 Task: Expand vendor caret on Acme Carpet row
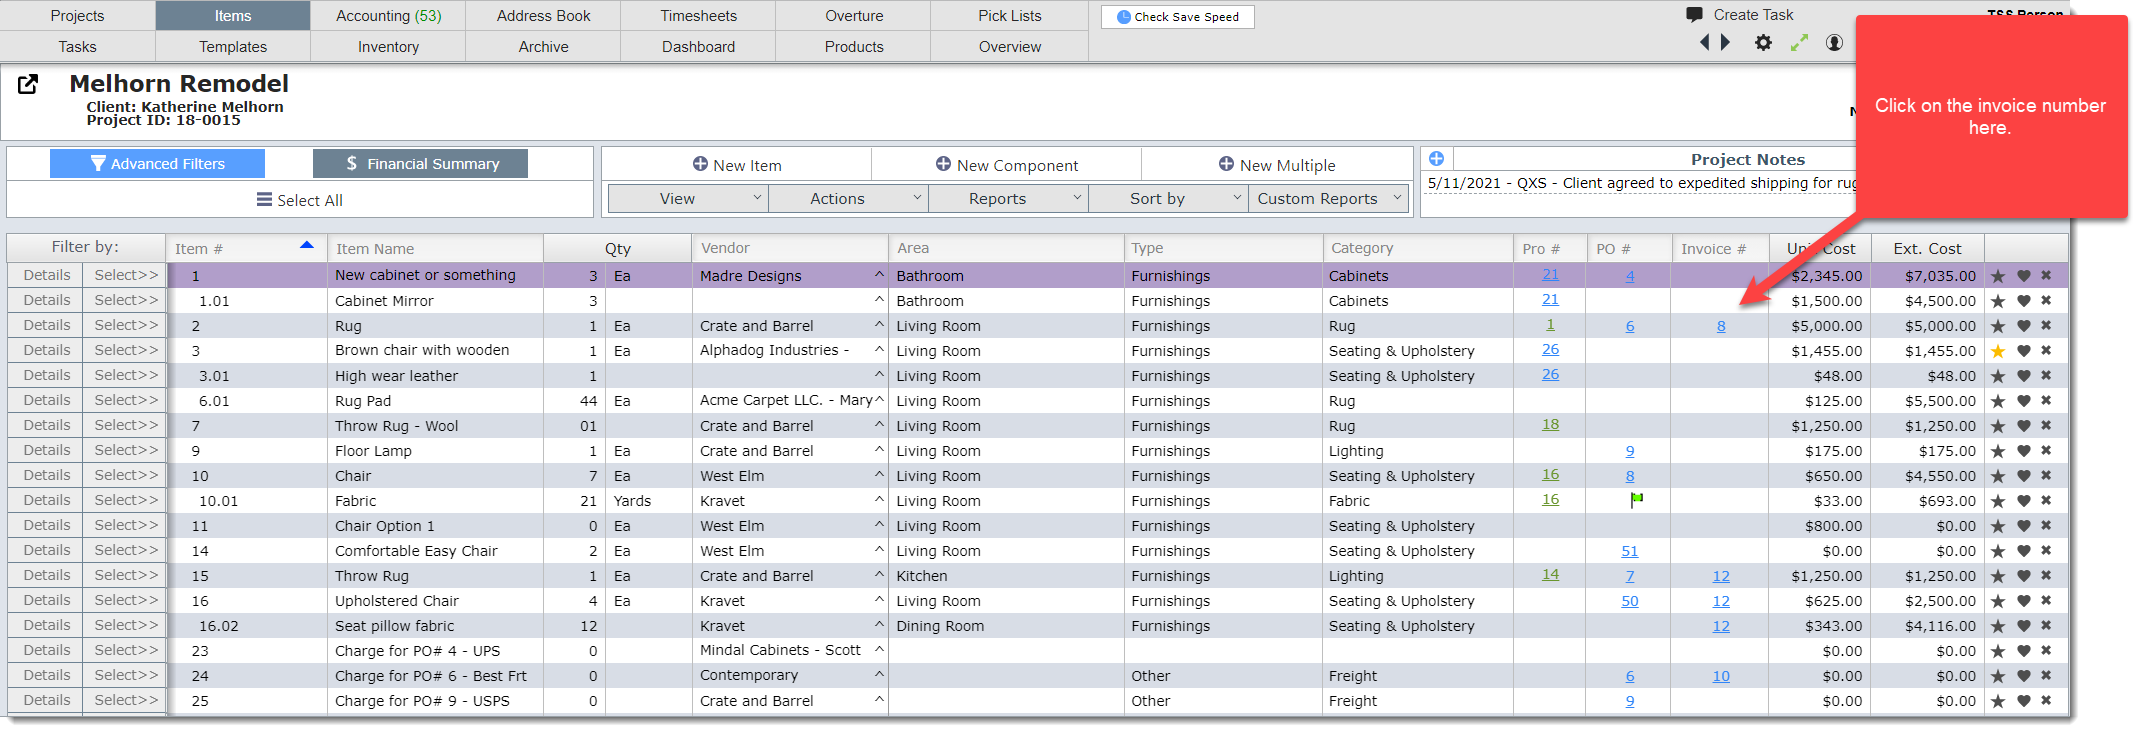(x=879, y=400)
